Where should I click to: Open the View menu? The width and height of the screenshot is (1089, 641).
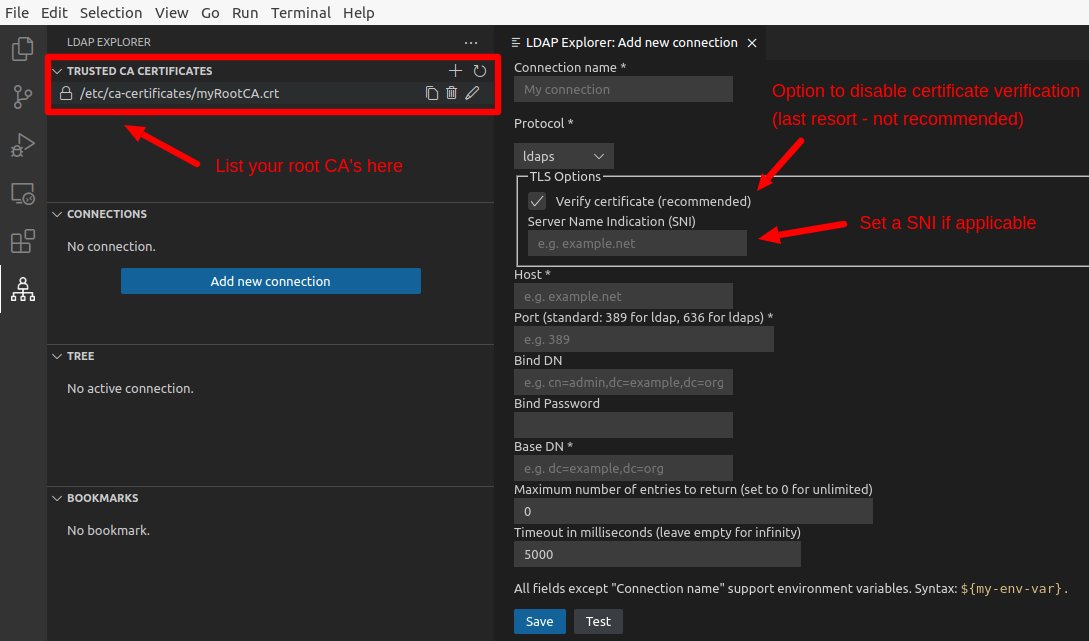(172, 13)
